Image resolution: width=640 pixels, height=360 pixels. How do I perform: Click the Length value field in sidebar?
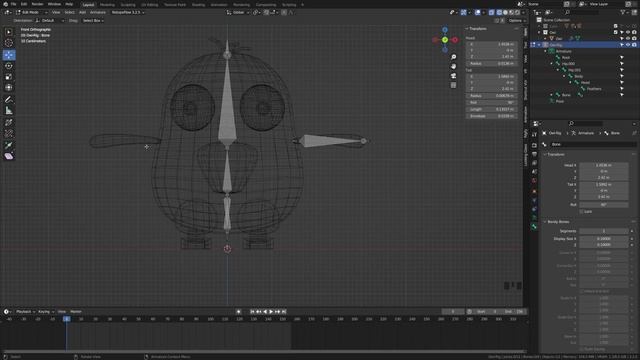[x=491, y=109]
